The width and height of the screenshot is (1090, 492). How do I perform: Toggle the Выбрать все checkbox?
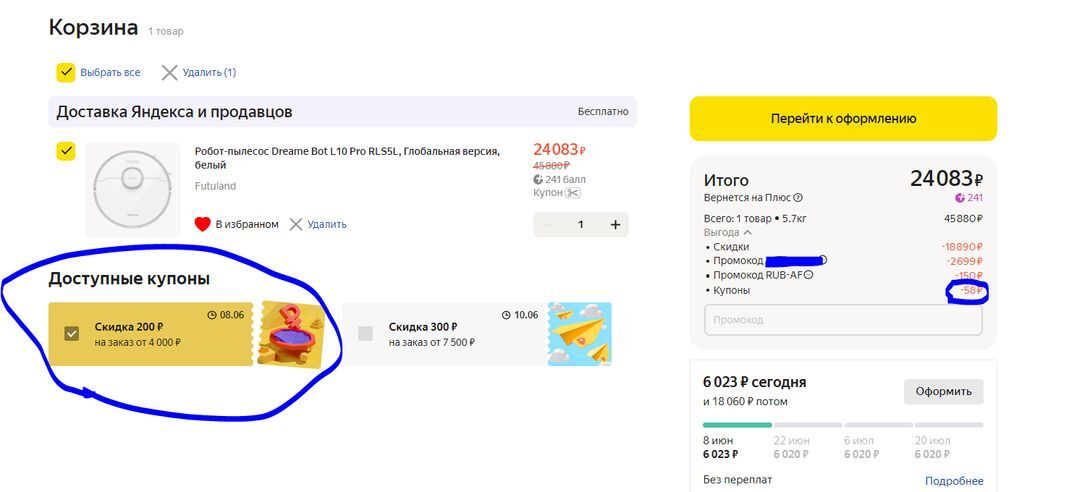[66, 72]
